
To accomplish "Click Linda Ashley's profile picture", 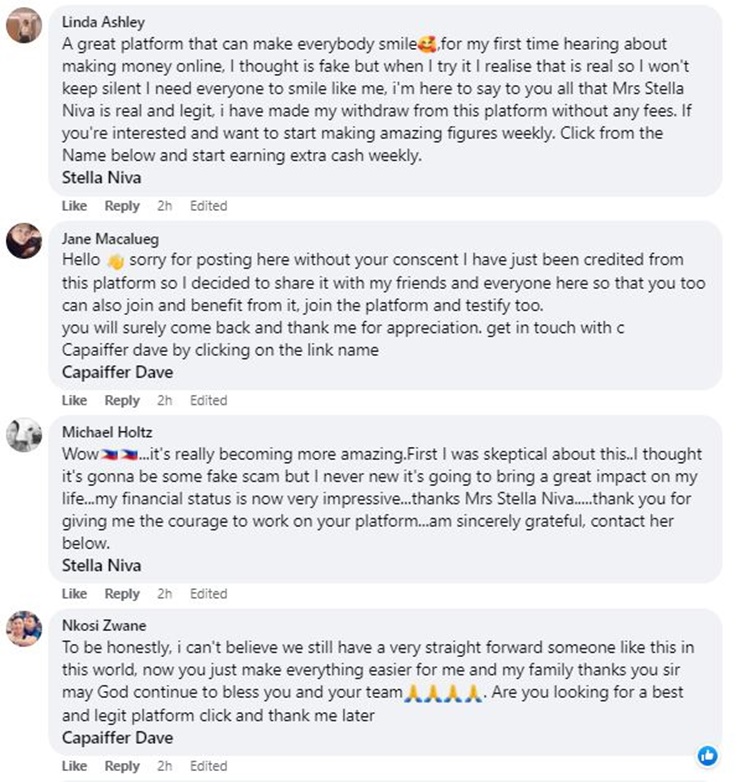I will point(24,26).
